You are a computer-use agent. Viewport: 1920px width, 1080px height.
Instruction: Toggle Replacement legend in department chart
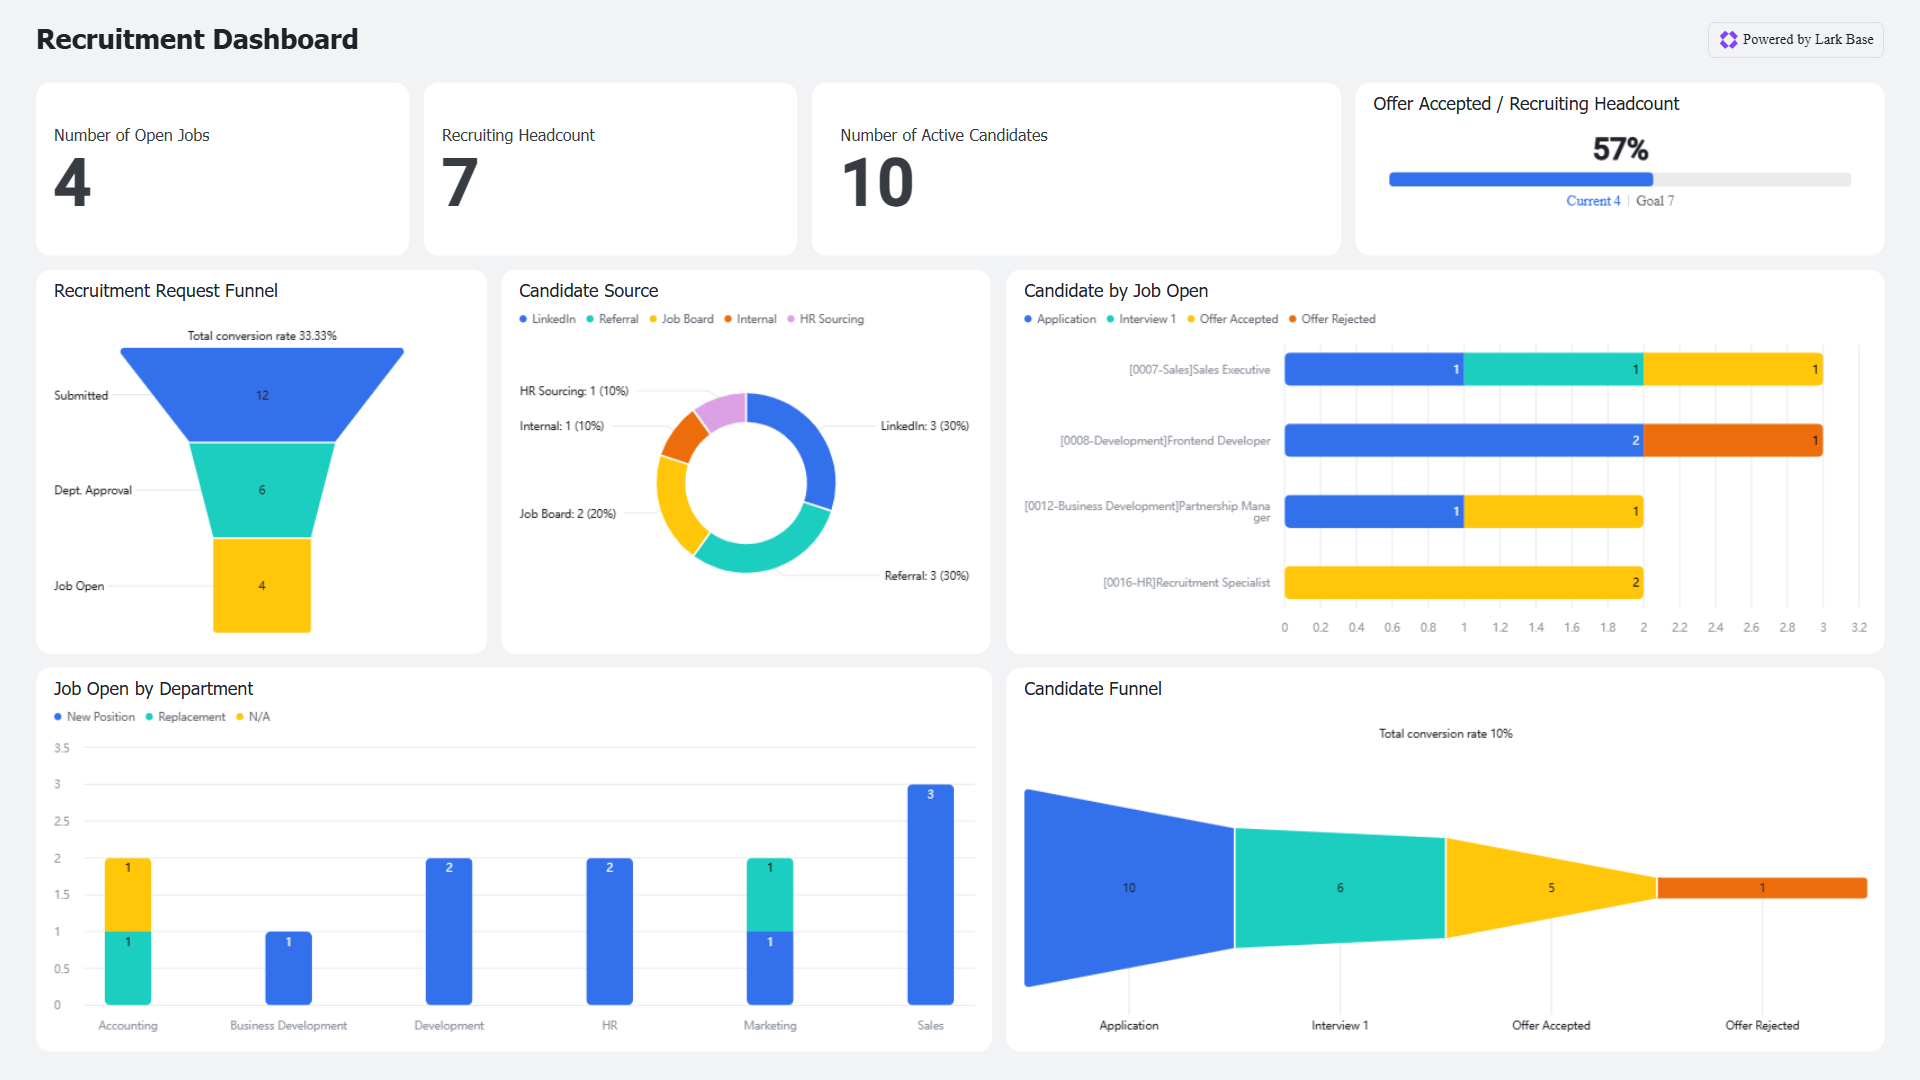pyautogui.click(x=191, y=717)
